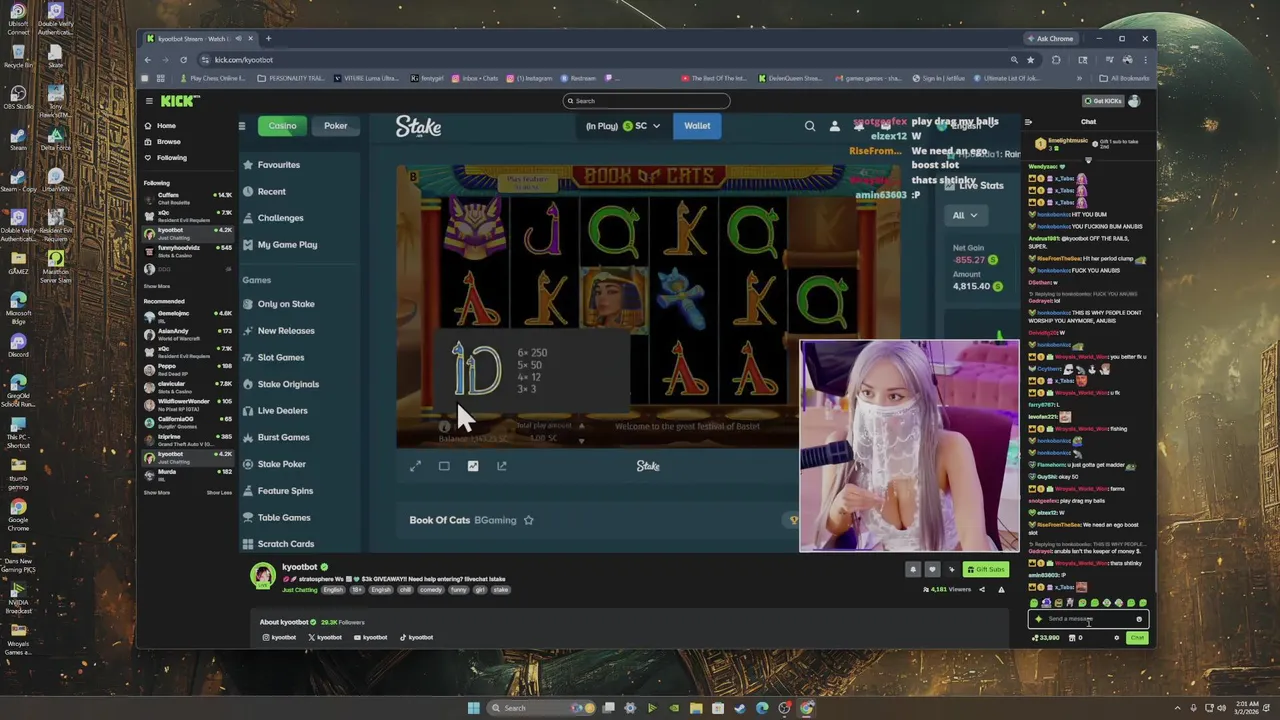Viewport: 1280px width, 720px height.
Task: Select AsianAndy in Recommended list
Action: 187,333
